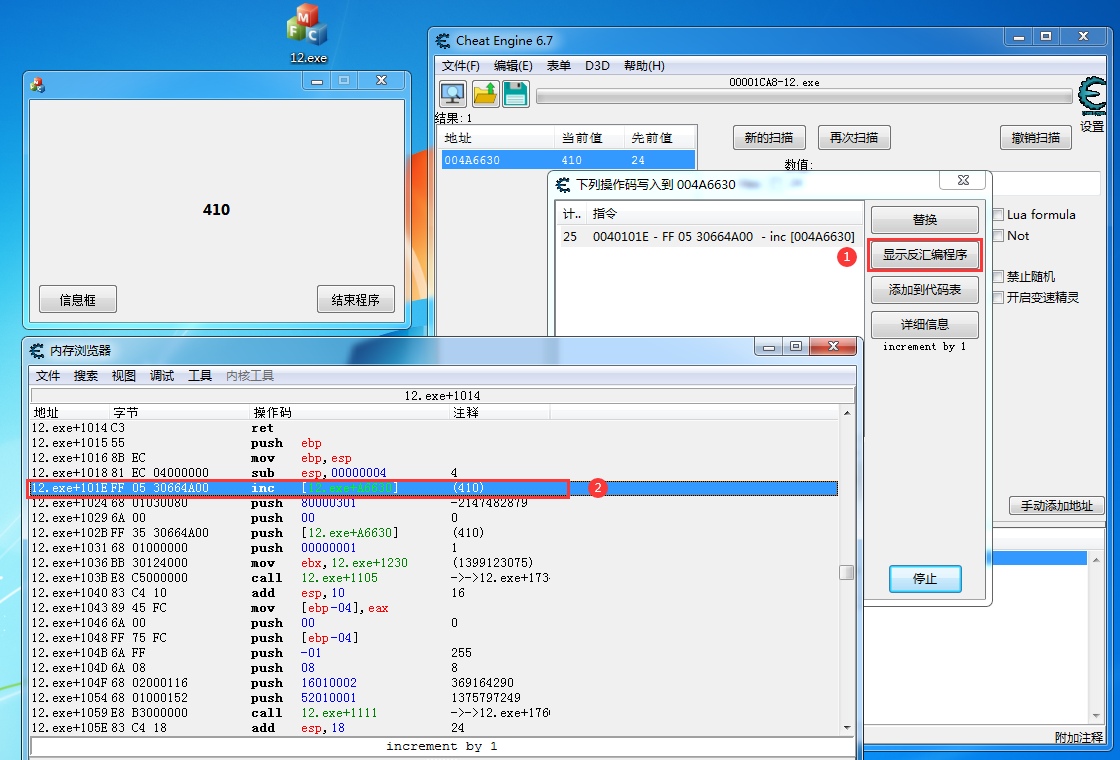Select the call 12.exe+1111 row
The height and width of the screenshot is (760, 1120).
click(x=434, y=713)
